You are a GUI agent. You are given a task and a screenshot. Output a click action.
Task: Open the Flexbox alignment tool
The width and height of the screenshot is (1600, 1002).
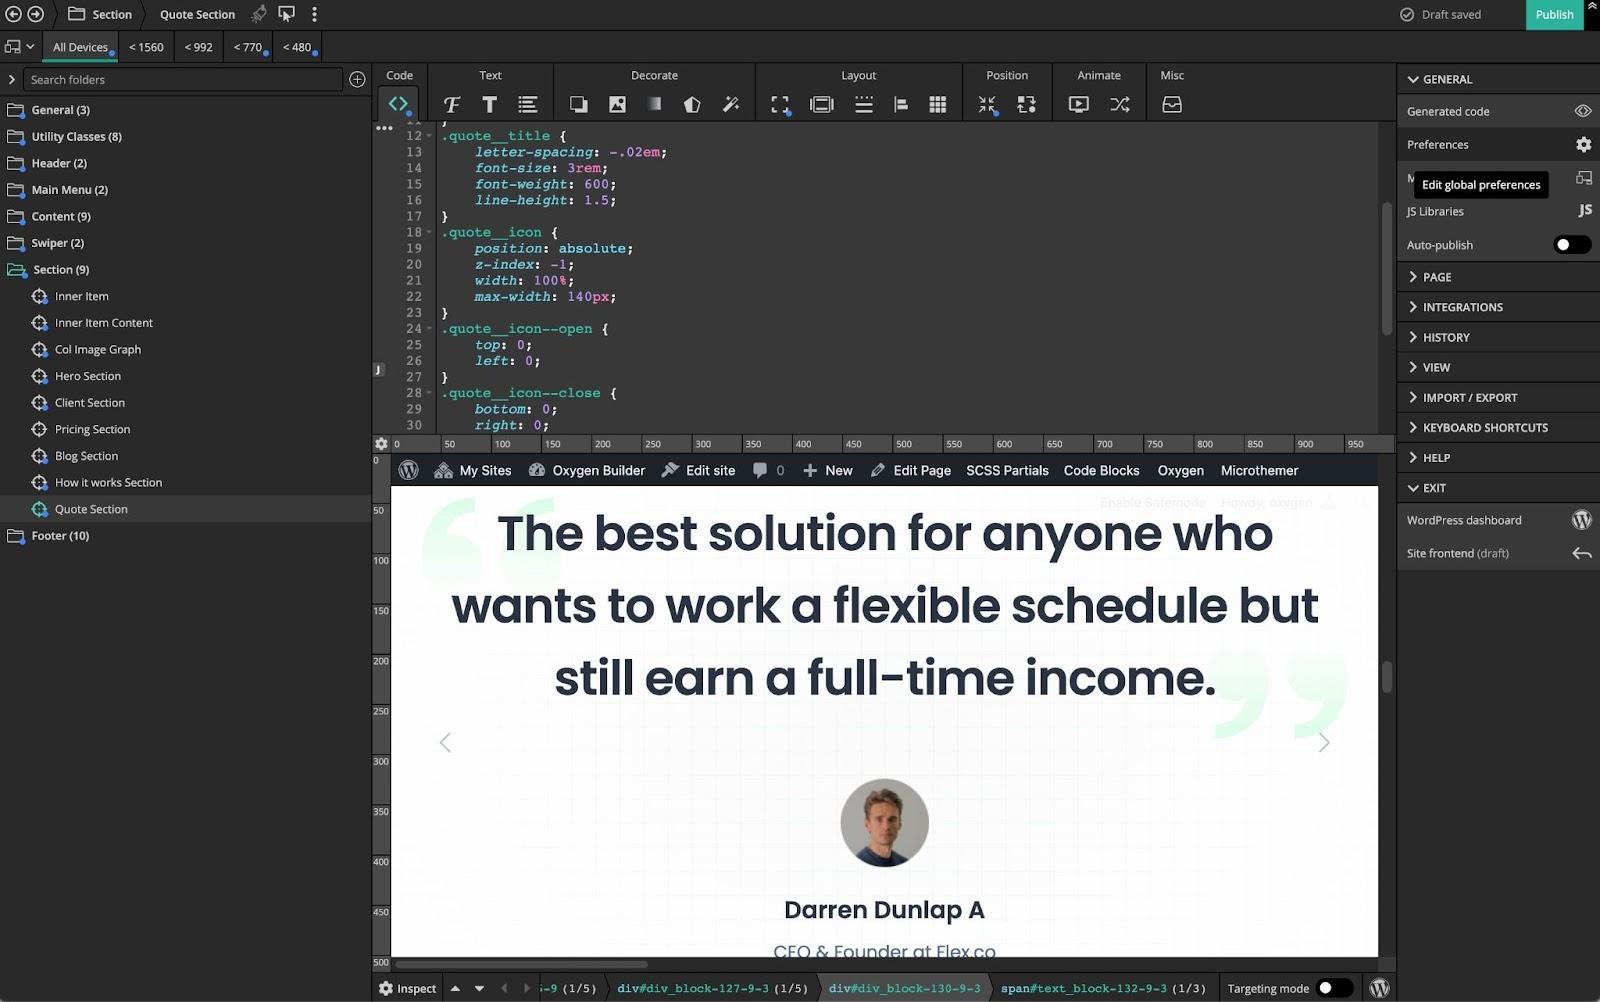coord(900,104)
